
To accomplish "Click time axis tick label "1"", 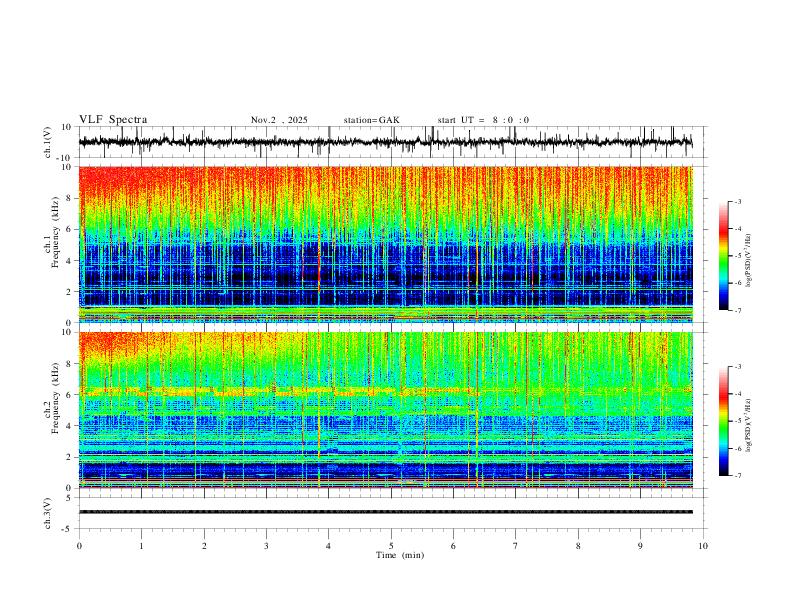I will pyautogui.click(x=142, y=546).
